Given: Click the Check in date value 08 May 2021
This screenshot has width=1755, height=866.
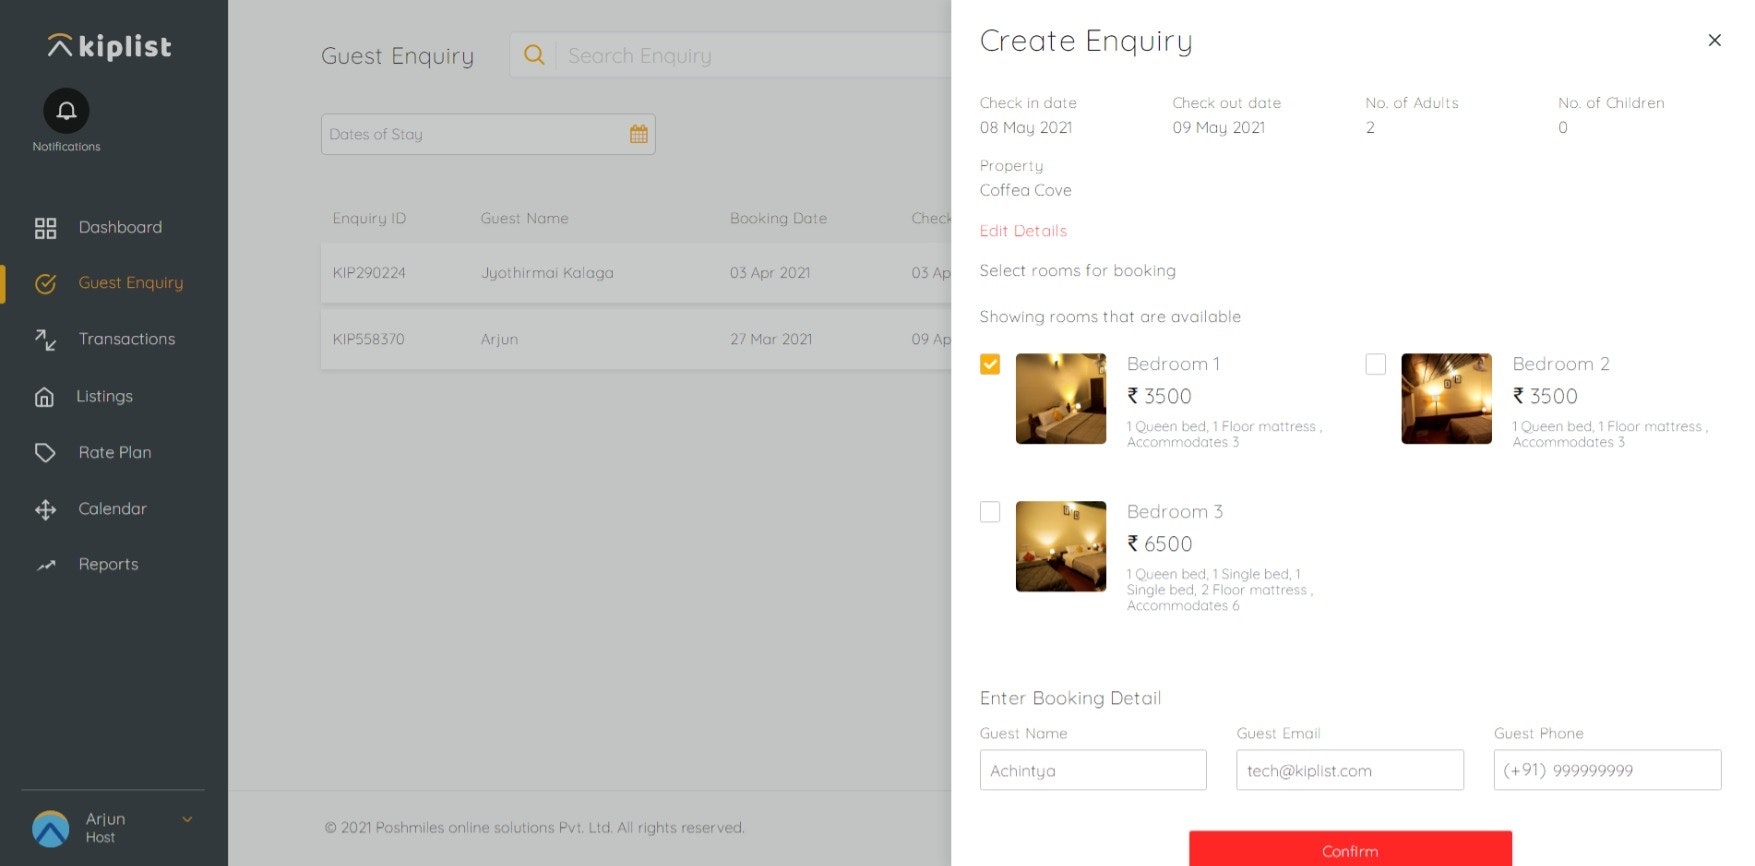Looking at the screenshot, I should (x=1026, y=128).
